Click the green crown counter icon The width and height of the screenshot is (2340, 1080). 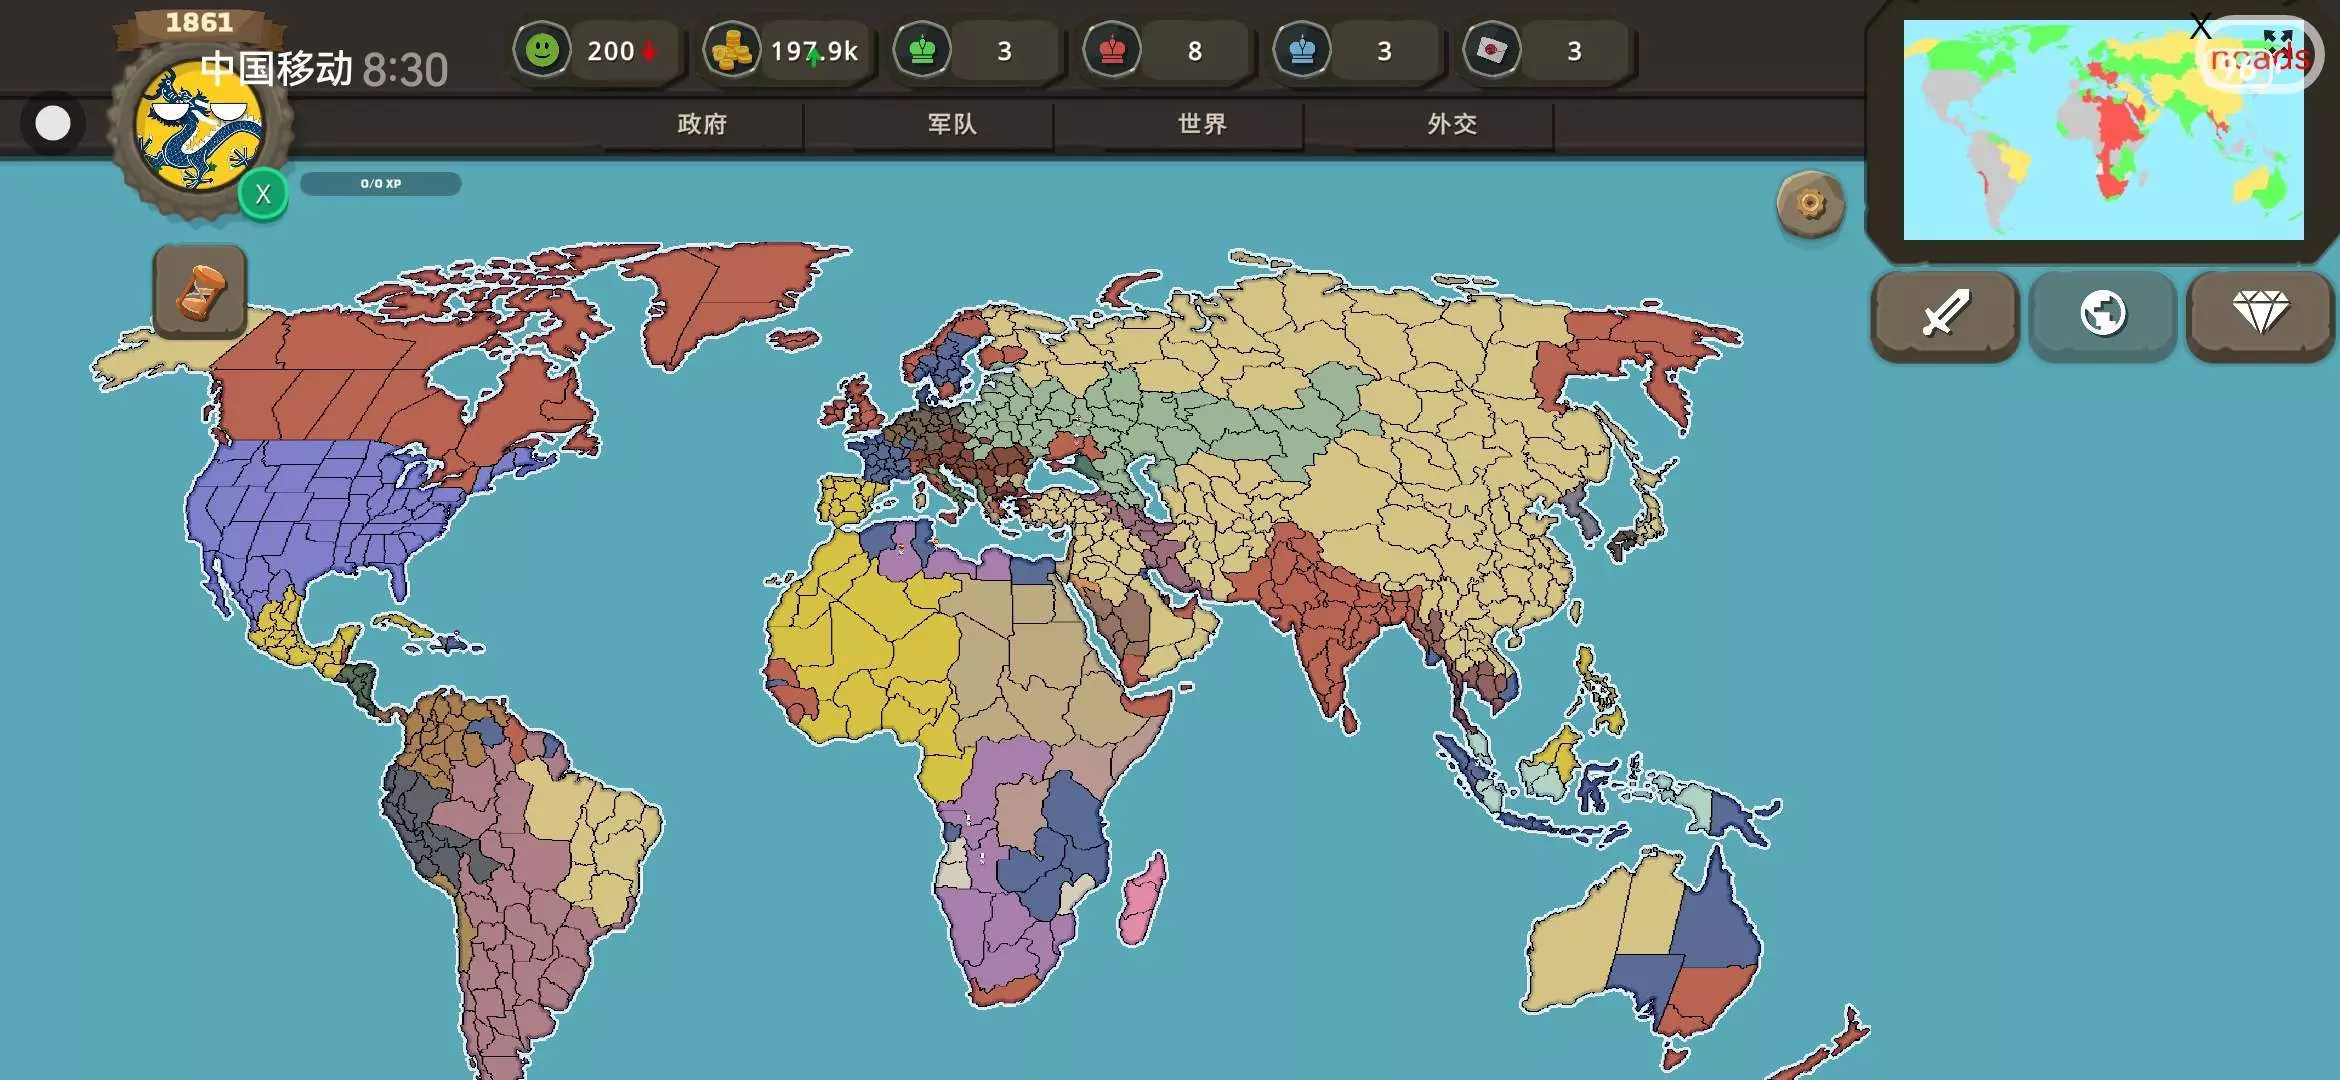(x=922, y=50)
